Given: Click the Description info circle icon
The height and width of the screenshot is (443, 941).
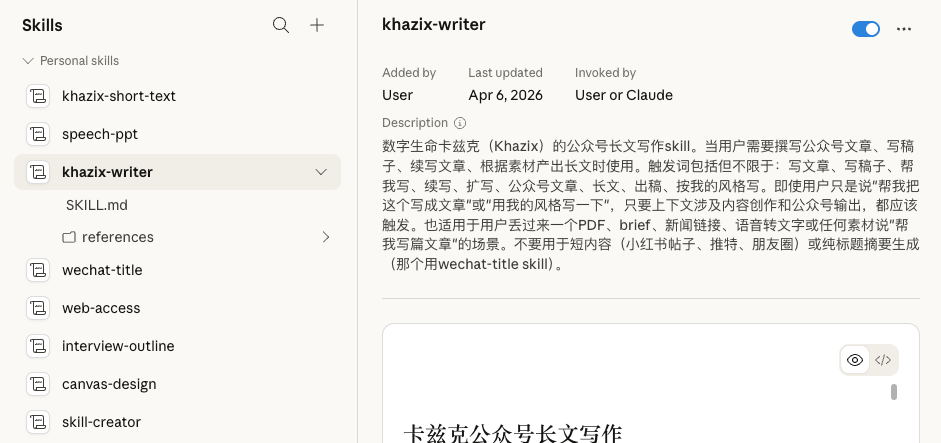Looking at the screenshot, I should click(x=460, y=123).
